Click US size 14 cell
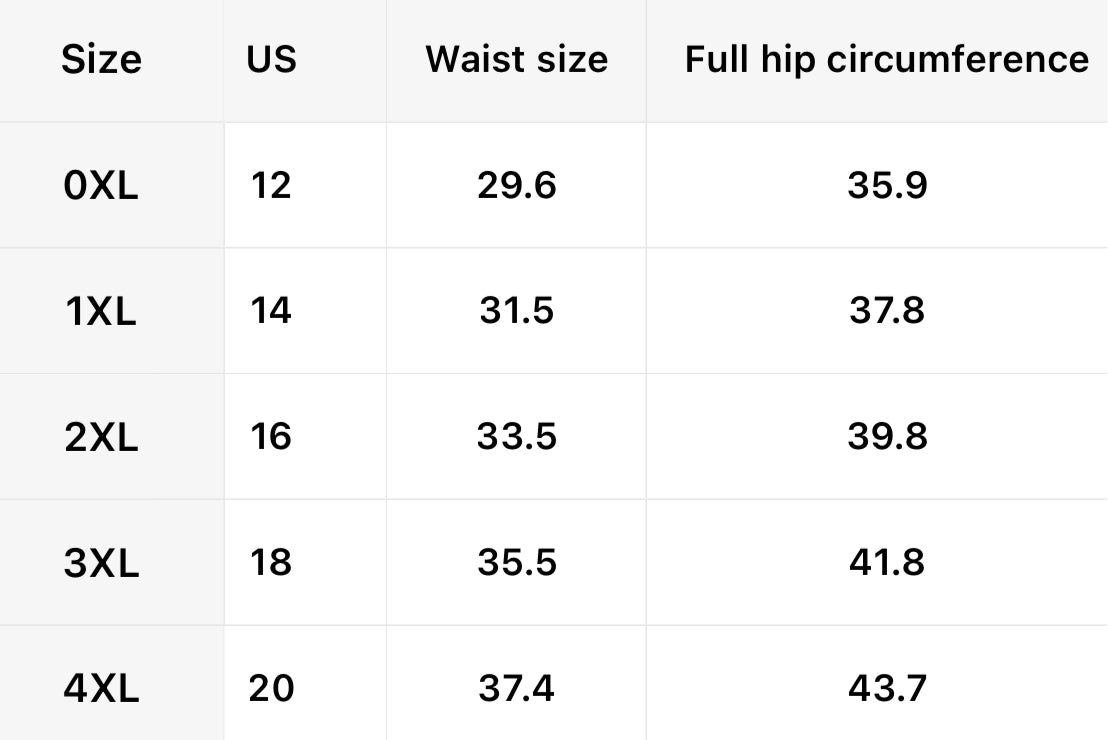 [271, 312]
